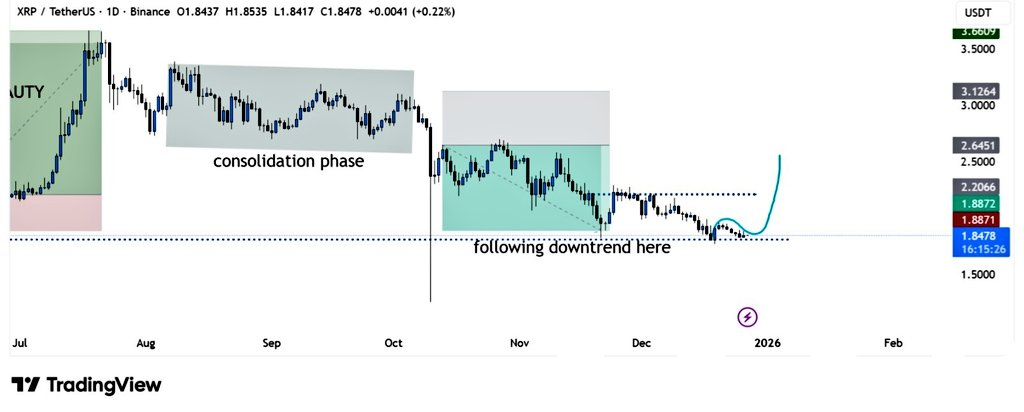Select the 2.2066 price label
The height and width of the screenshot is (412, 1024).
pos(975,186)
